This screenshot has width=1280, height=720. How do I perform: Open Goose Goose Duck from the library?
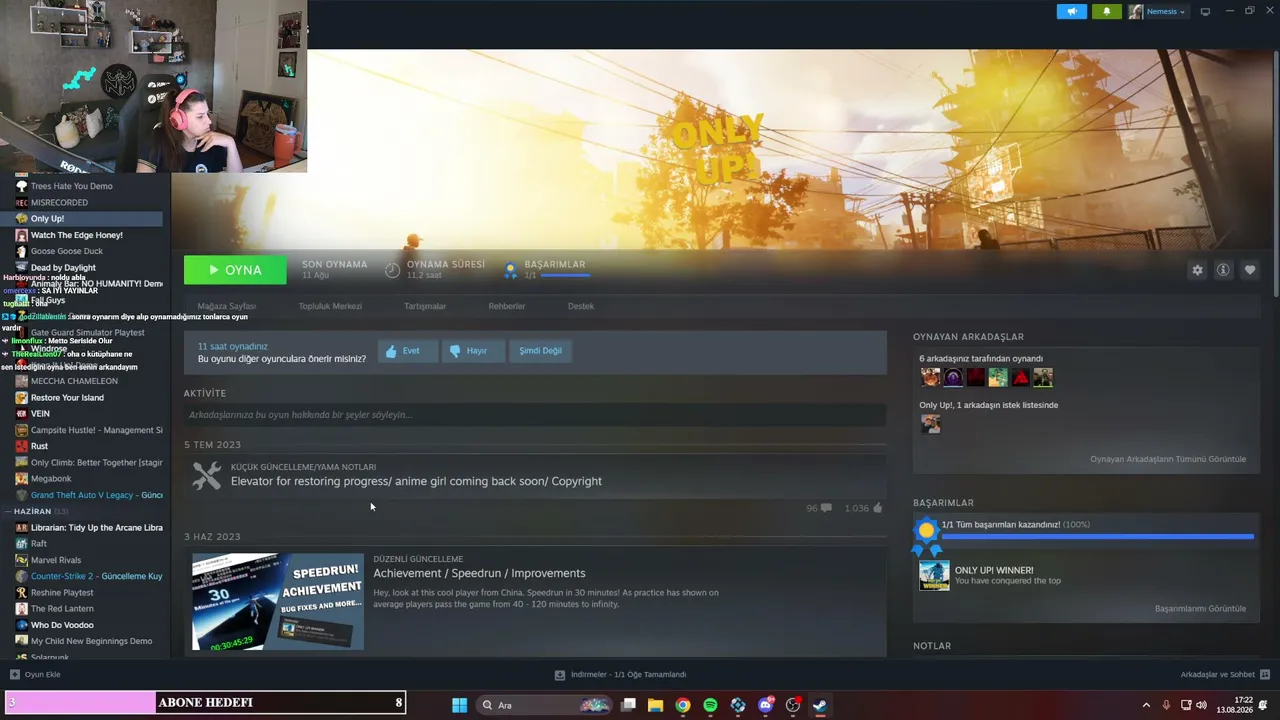pos(67,251)
